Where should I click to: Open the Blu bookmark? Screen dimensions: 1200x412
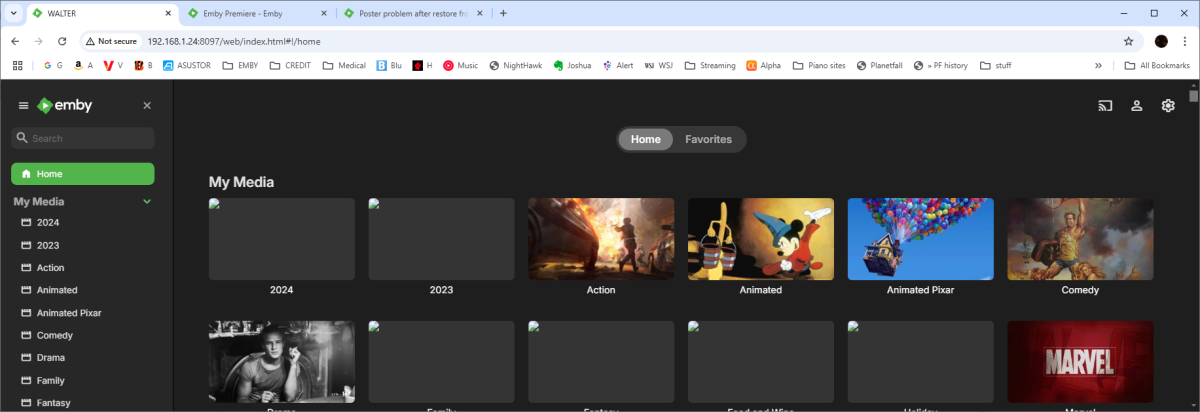[x=389, y=65]
